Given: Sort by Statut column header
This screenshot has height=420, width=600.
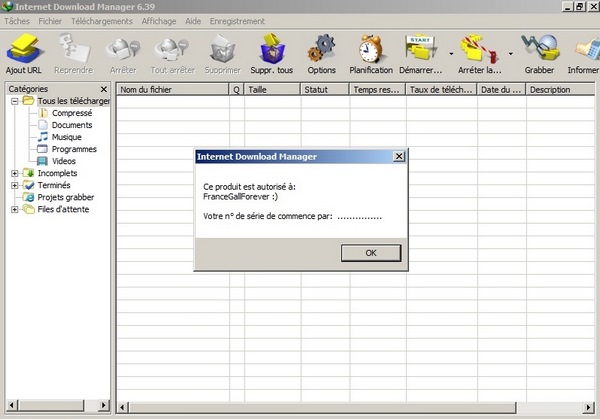Looking at the screenshot, I should [x=325, y=90].
